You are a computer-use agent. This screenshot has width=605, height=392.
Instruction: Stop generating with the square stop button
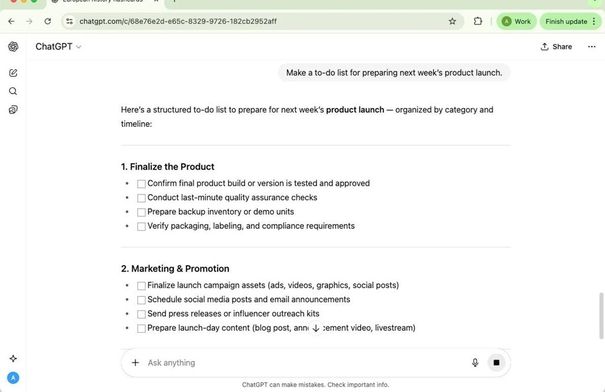click(496, 362)
